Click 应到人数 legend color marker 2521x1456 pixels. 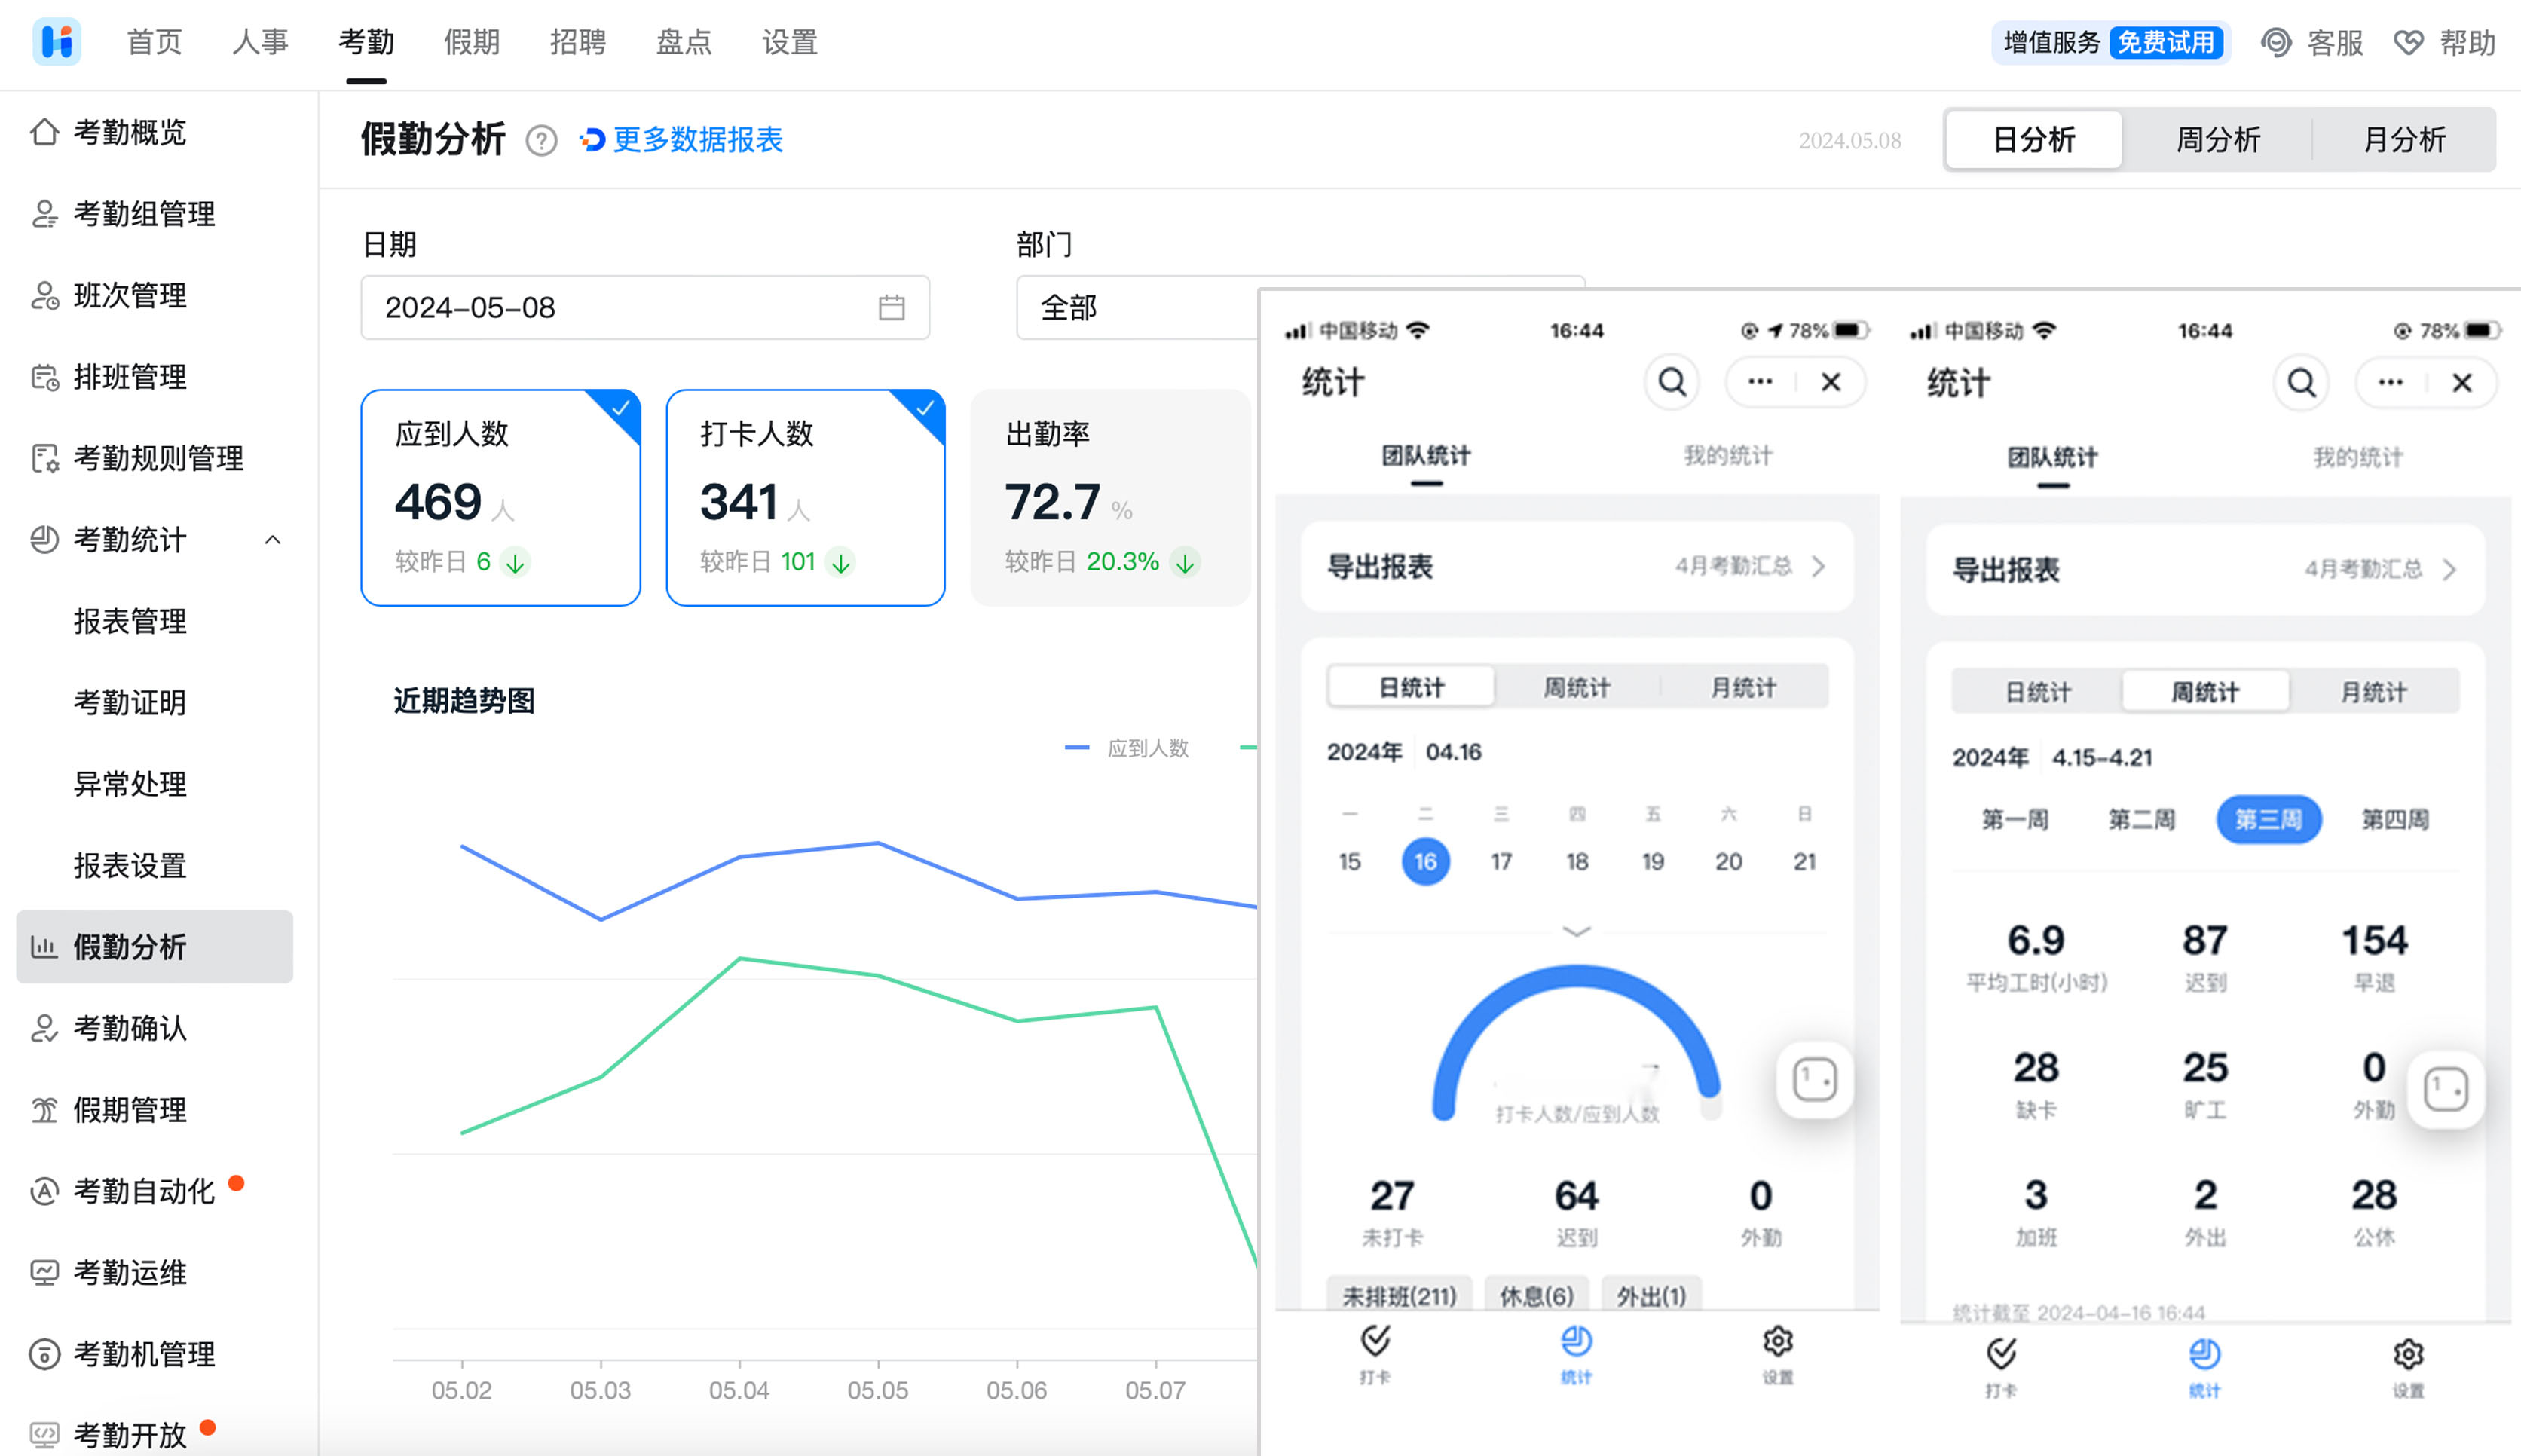tap(1076, 747)
